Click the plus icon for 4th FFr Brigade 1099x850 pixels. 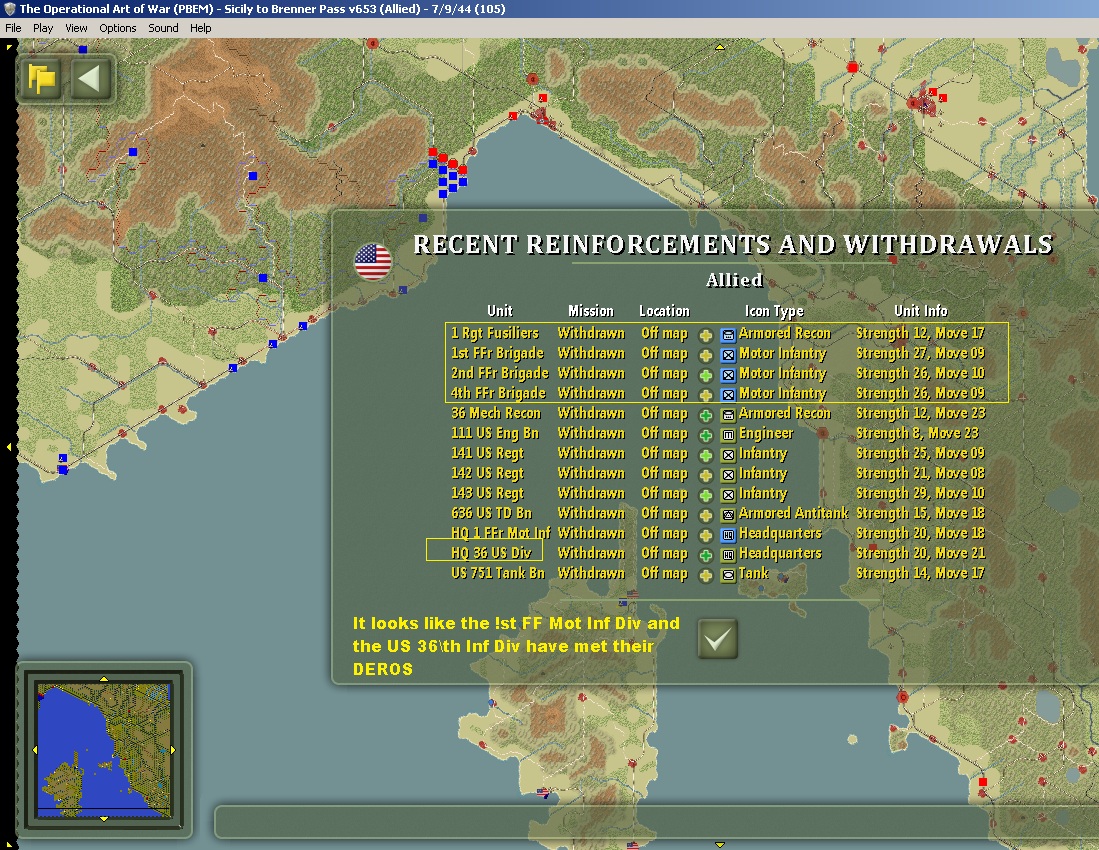coord(706,395)
